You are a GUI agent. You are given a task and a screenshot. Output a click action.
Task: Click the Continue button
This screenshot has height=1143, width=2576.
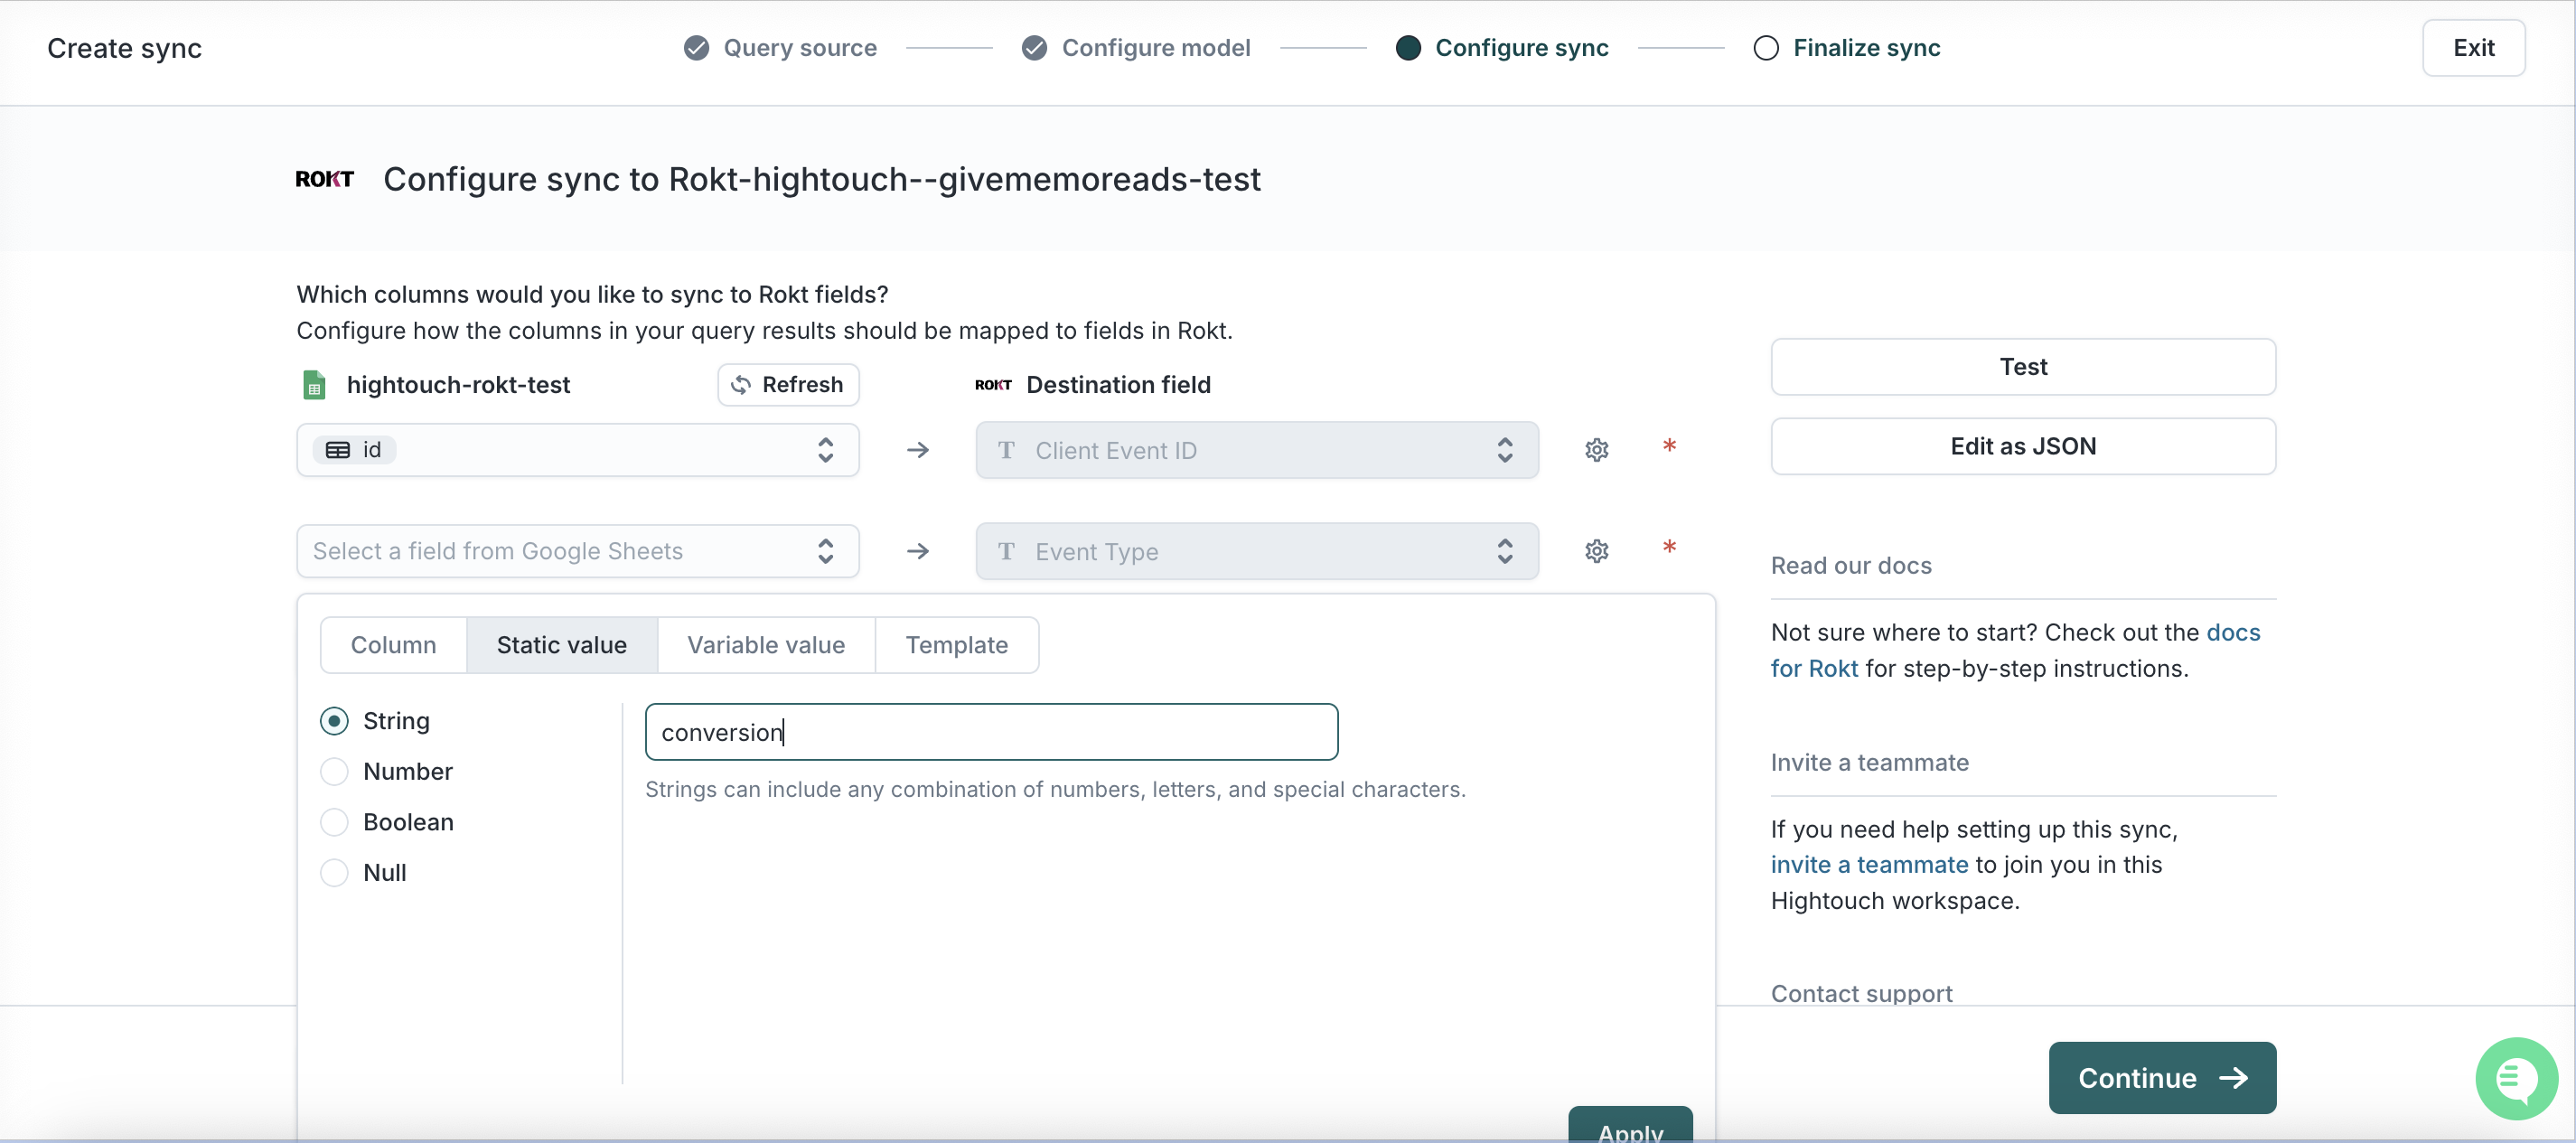[x=2162, y=1078]
